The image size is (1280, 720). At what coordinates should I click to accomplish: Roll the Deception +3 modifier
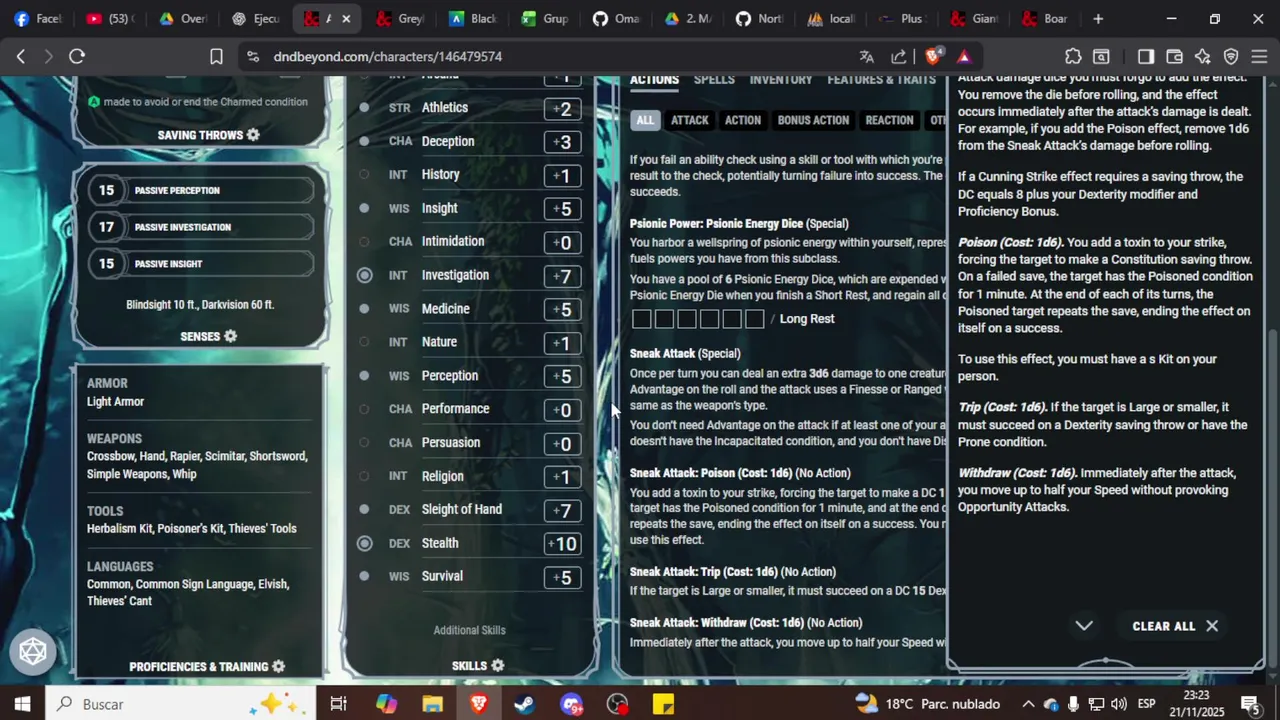tap(563, 142)
